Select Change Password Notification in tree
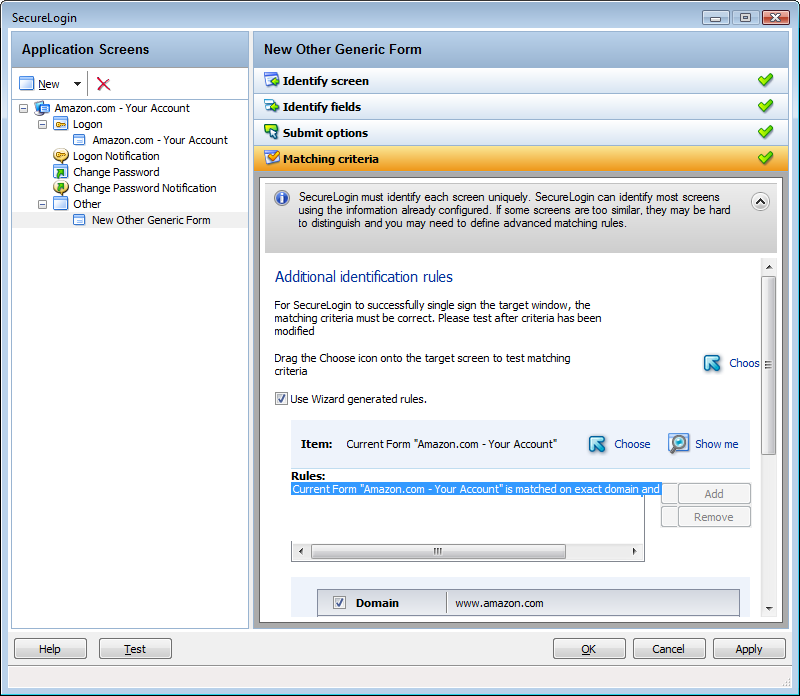 tap(144, 188)
